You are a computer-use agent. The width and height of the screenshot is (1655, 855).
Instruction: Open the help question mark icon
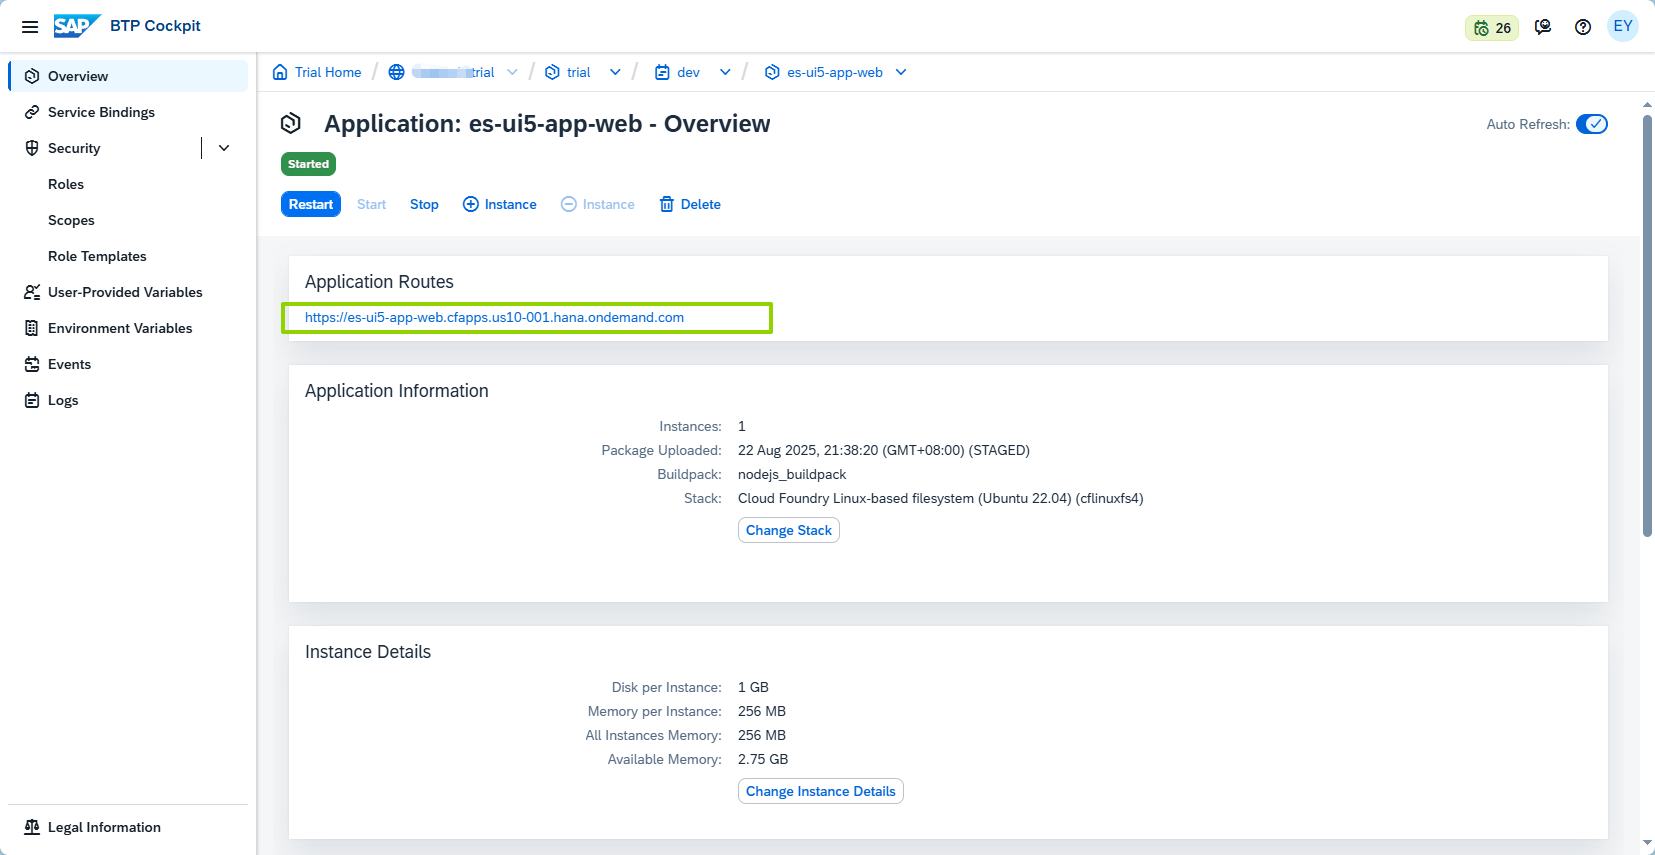point(1582,27)
